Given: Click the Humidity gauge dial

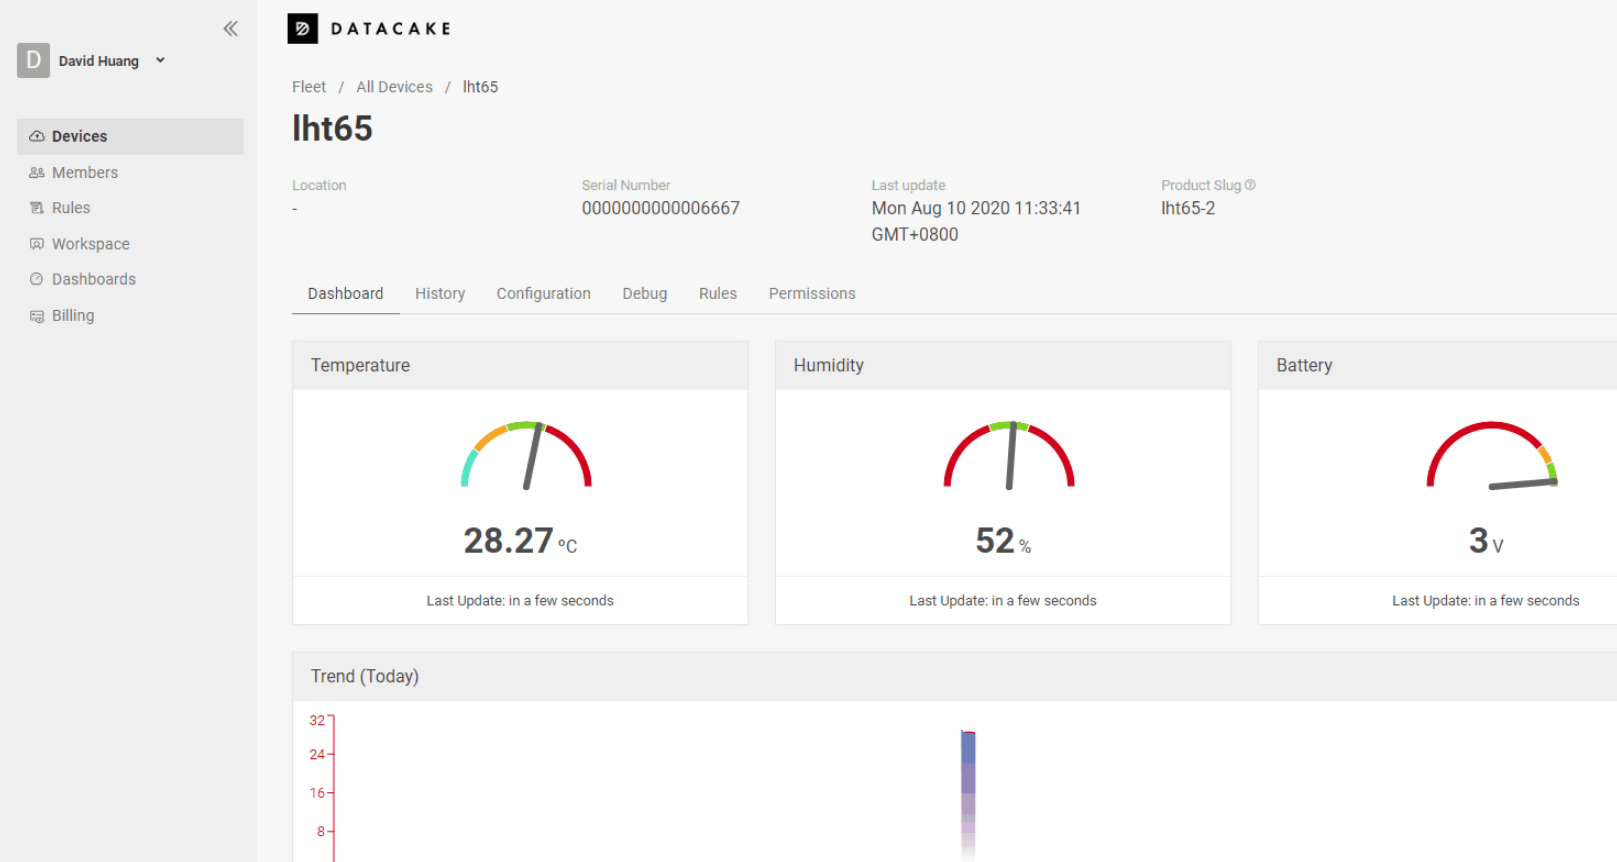Looking at the screenshot, I should 1009,455.
